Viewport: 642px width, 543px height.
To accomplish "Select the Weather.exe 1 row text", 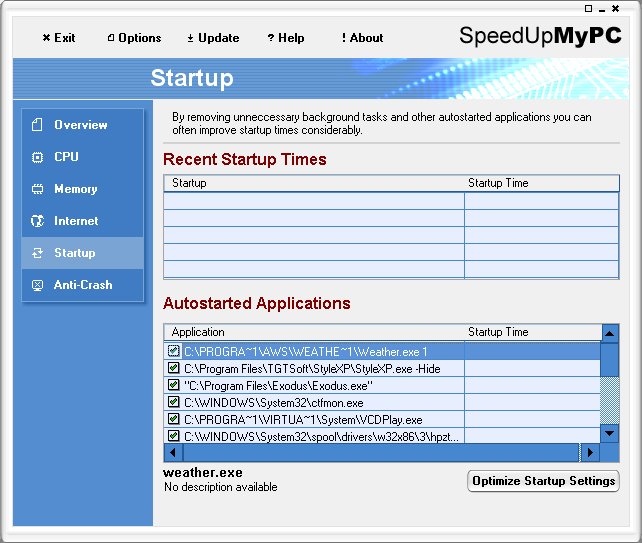I will 305,352.
